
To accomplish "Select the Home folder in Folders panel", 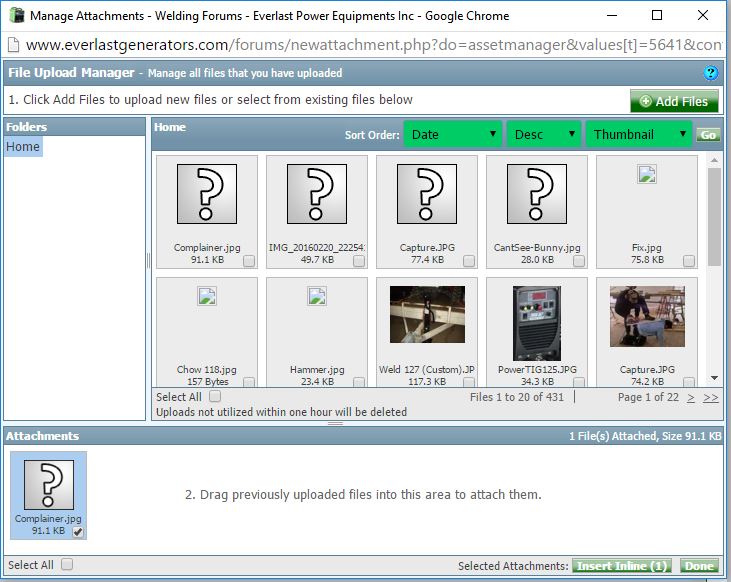I will [x=23, y=147].
